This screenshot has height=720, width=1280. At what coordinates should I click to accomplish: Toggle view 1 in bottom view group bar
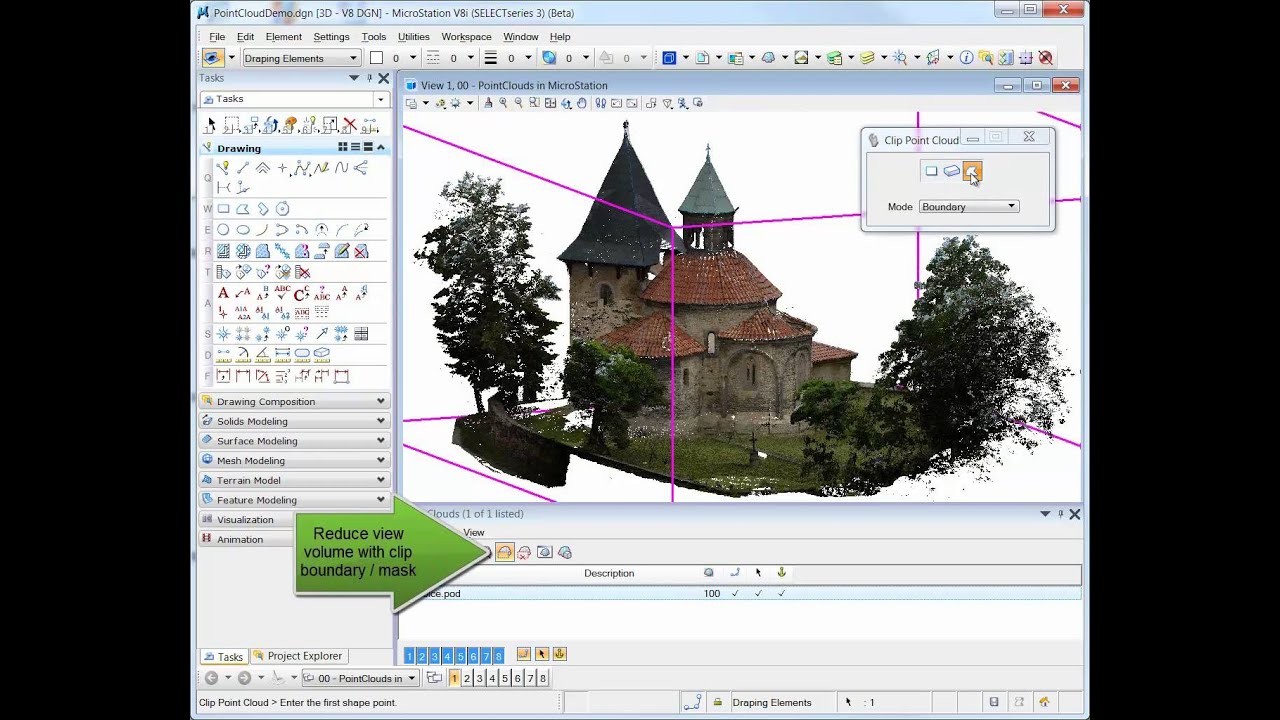454,678
